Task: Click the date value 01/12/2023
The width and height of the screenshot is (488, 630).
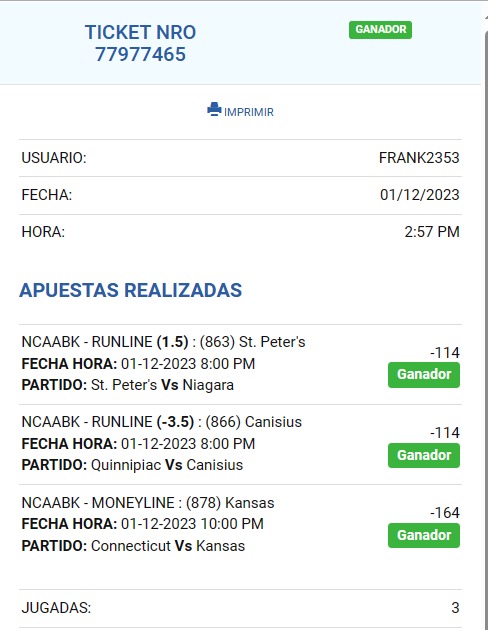Action: [x=420, y=195]
